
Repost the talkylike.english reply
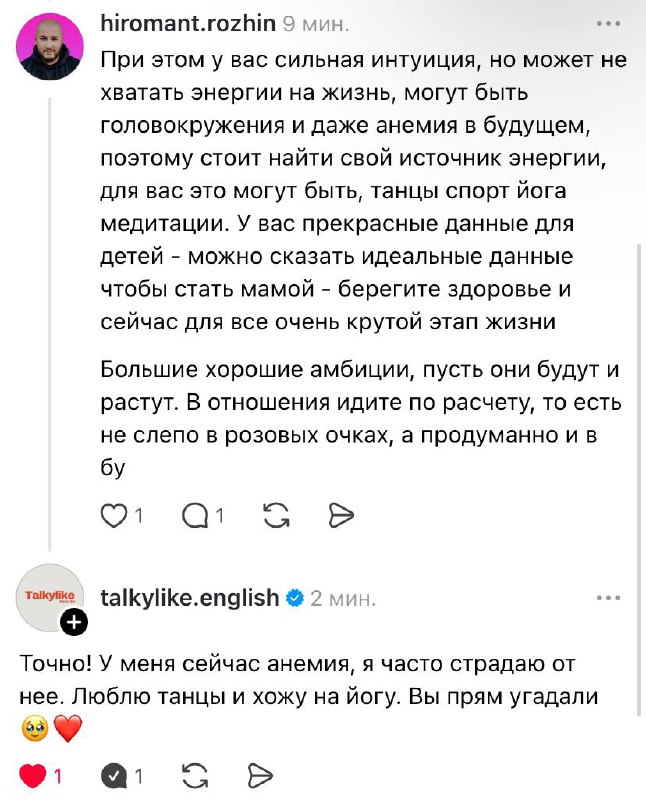coord(196,775)
